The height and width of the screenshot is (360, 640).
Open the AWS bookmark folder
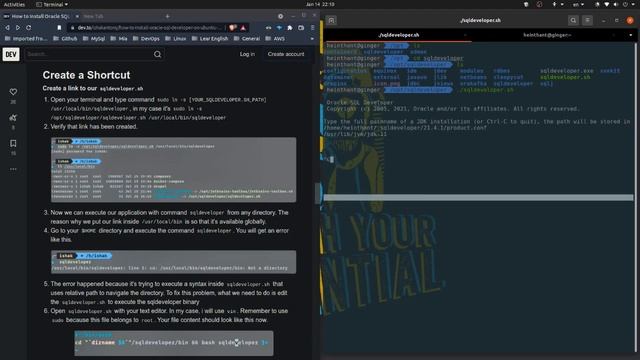pyautogui.click(x=276, y=39)
